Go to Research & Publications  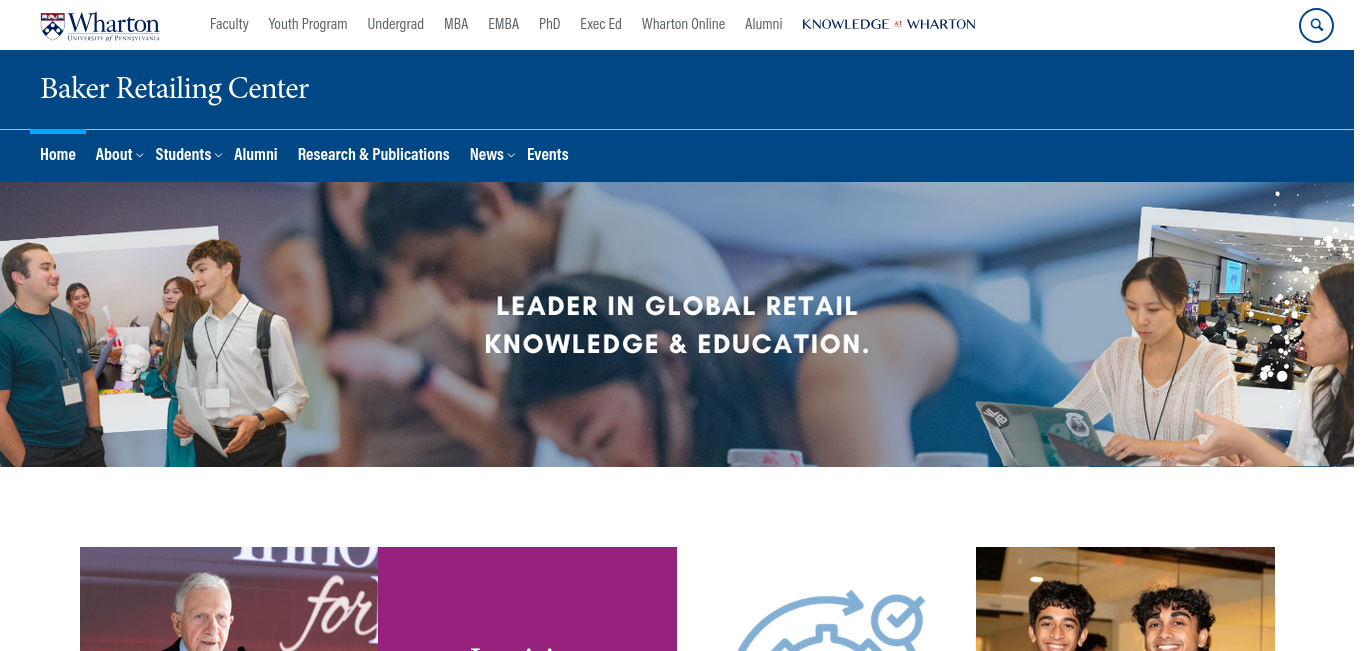pyautogui.click(x=374, y=154)
